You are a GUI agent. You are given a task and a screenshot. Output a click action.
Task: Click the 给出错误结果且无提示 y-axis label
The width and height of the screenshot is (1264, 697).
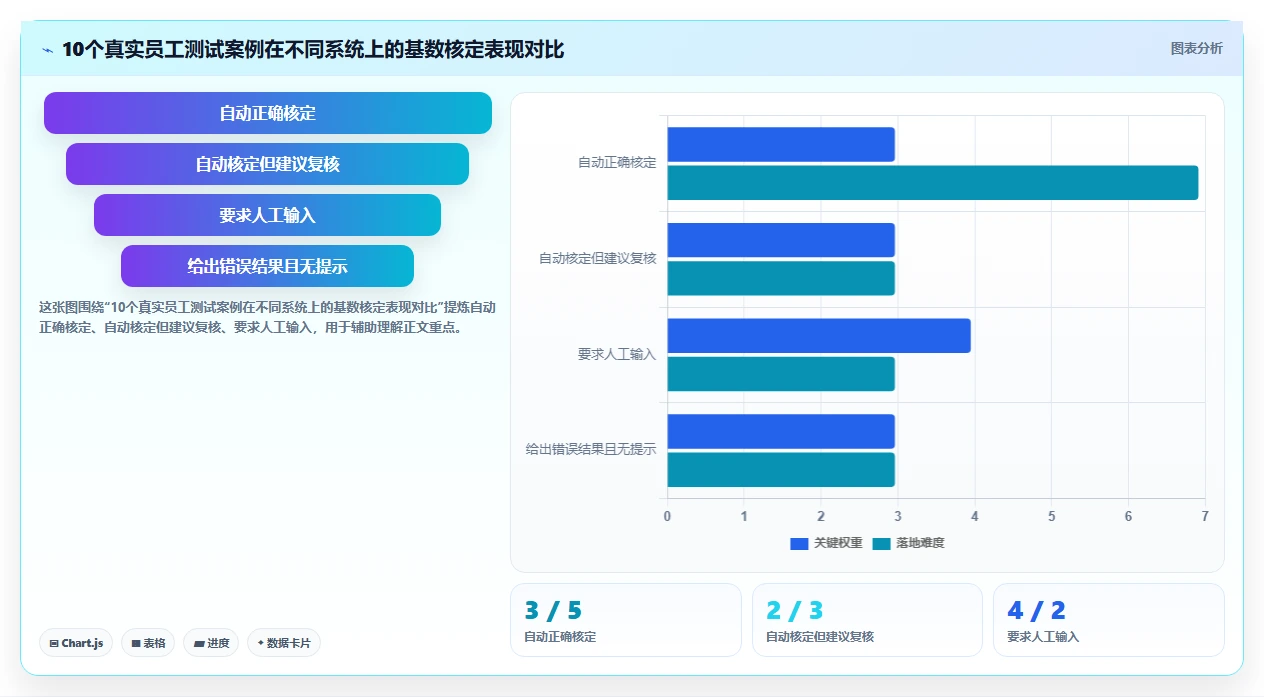(x=591, y=450)
